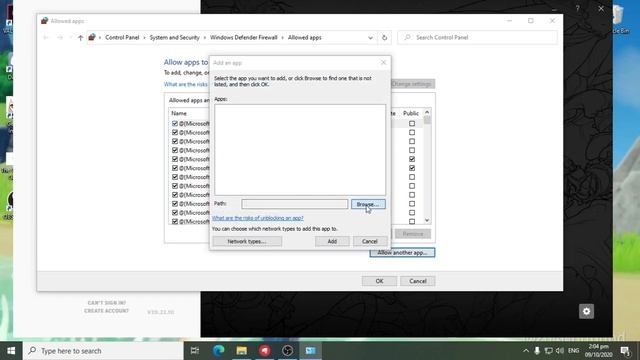Uncheck the fifth row's Public checkbox
The height and width of the screenshot is (360, 640).
click(x=412, y=159)
